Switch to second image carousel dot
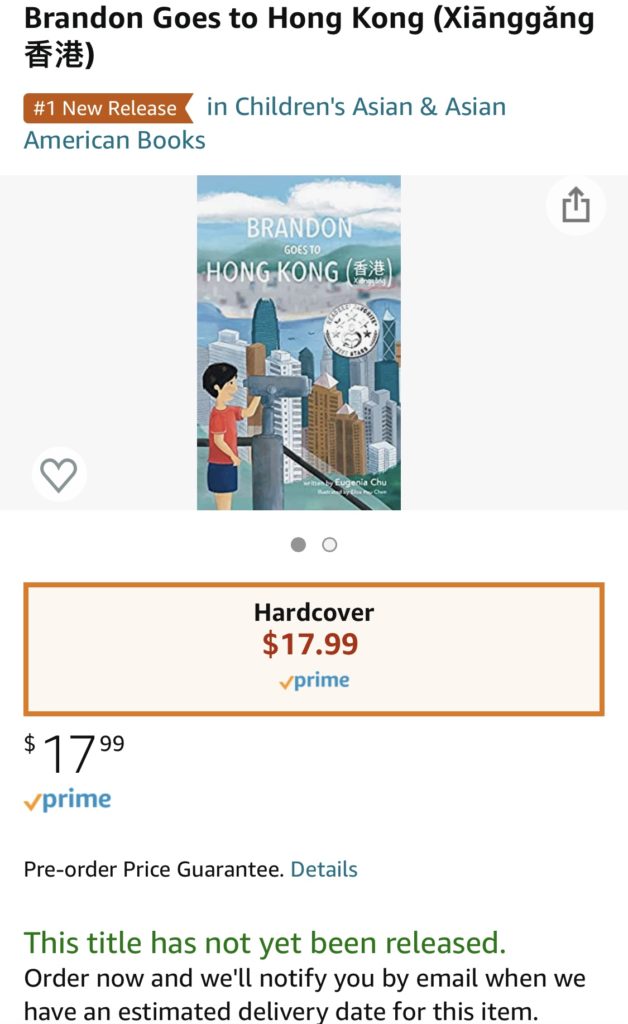 pyautogui.click(x=330, y=545)
